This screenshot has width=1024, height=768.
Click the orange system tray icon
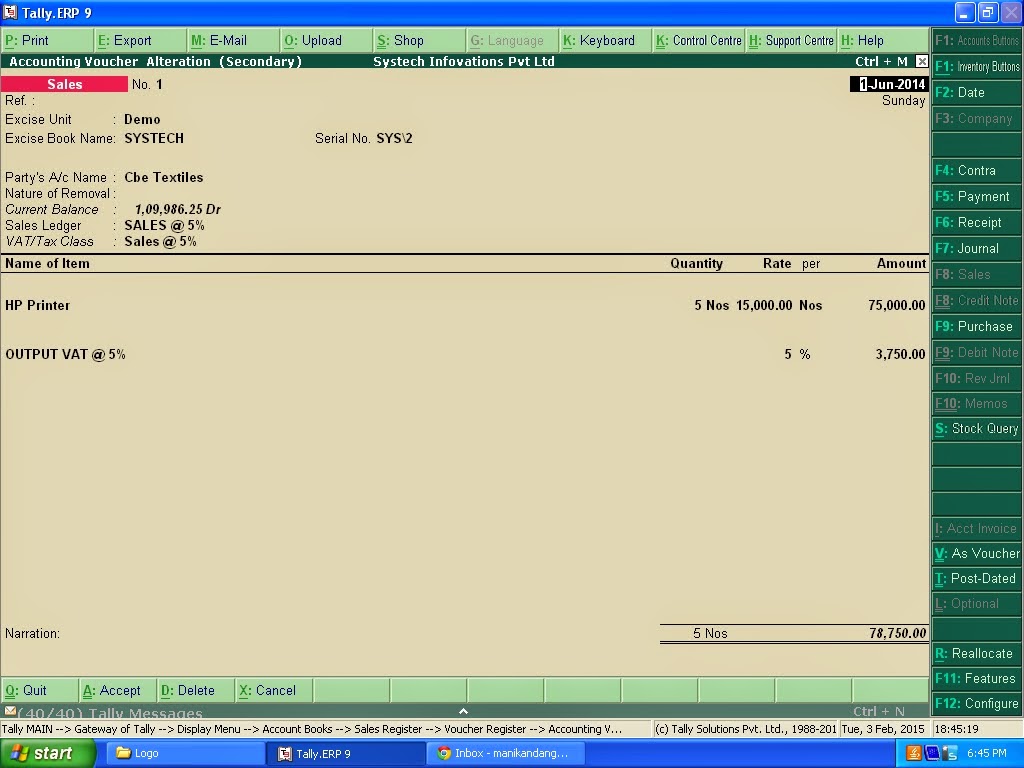click(x=914, y=753)
